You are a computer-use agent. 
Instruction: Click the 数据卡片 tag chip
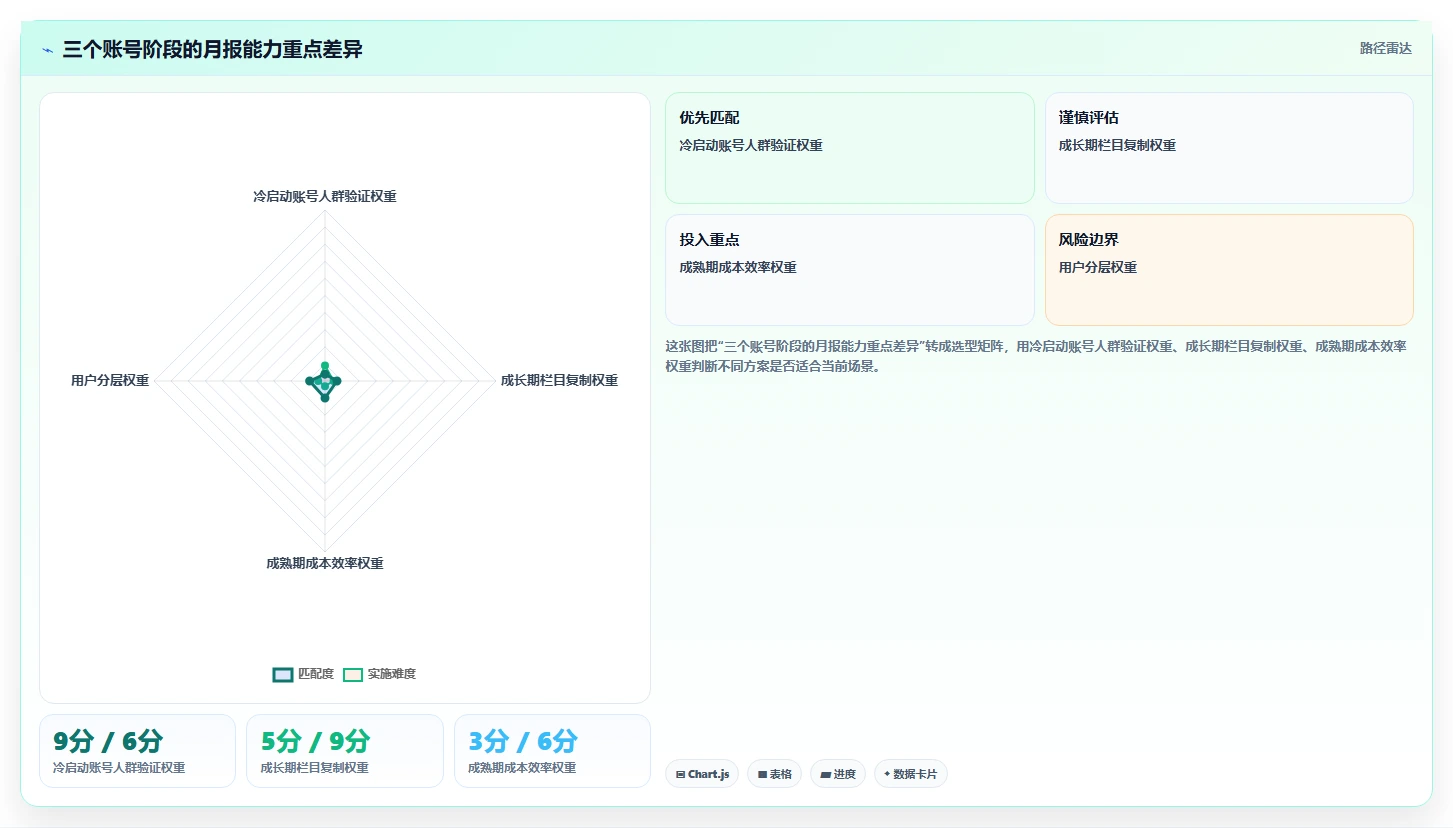coord(911,774)
